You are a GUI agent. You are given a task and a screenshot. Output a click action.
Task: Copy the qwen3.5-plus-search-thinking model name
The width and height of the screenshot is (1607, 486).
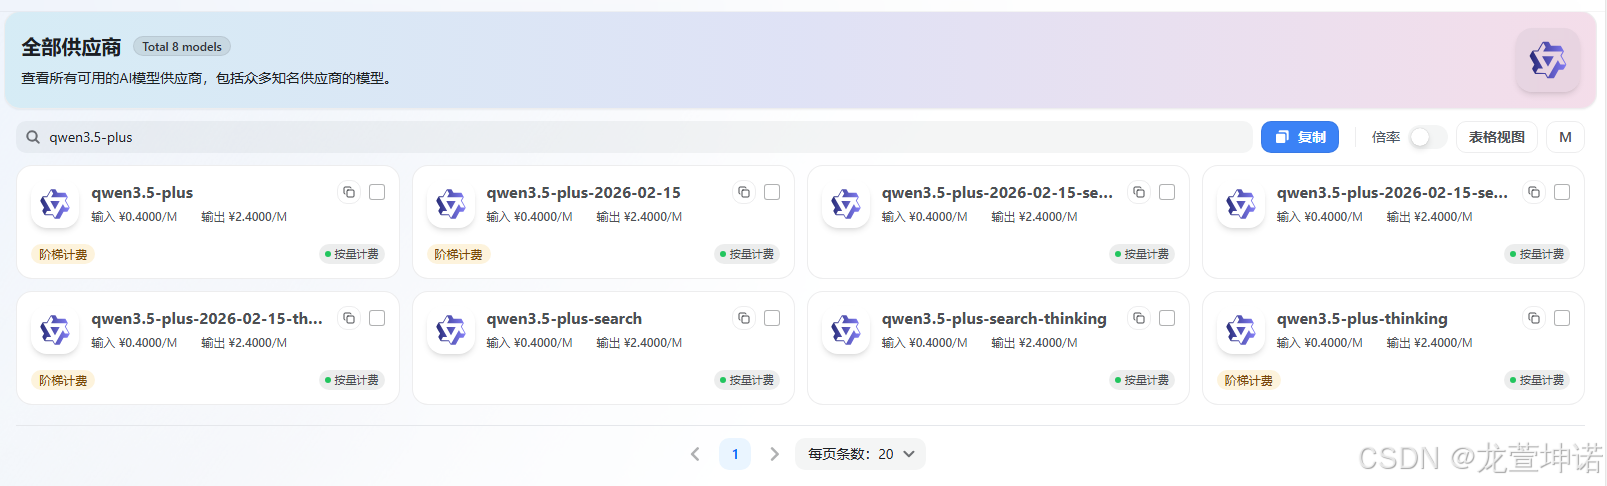(x=1139, y=318)
